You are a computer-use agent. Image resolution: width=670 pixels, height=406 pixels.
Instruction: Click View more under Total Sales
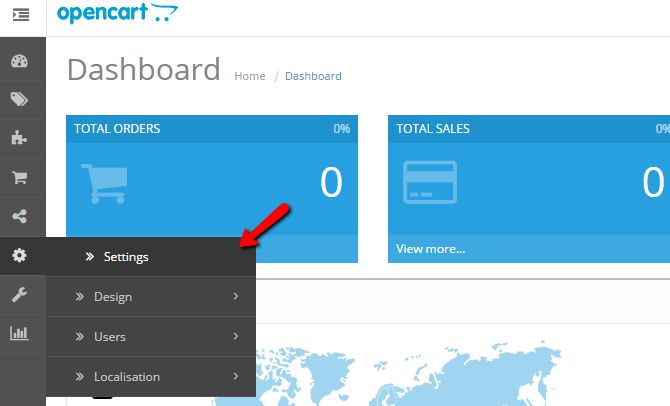click(431, 249)
